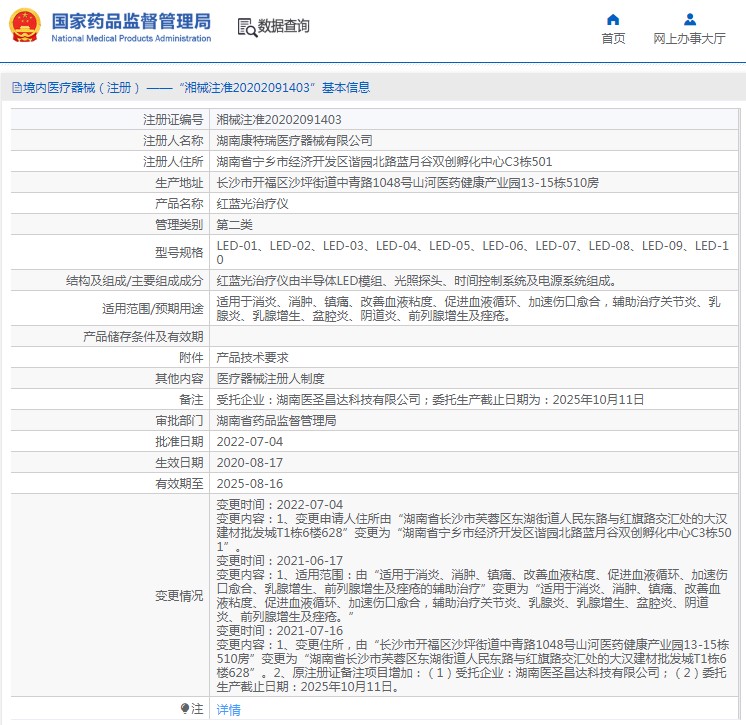Click the lightbulb icon beside 注

point(185,708)
